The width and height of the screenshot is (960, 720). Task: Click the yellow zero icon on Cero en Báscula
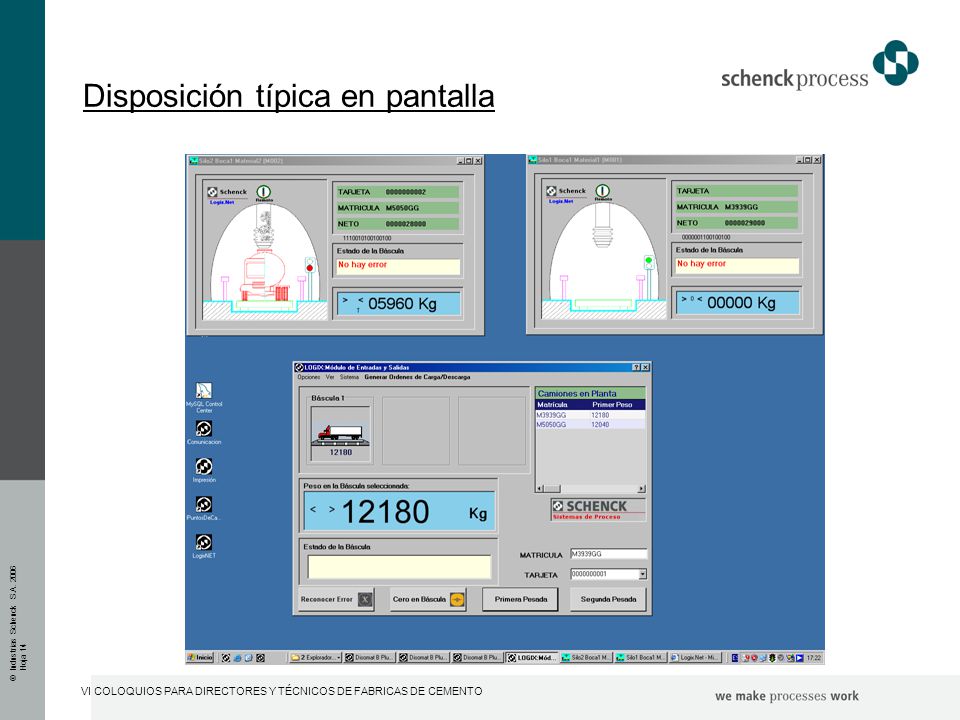457,599
